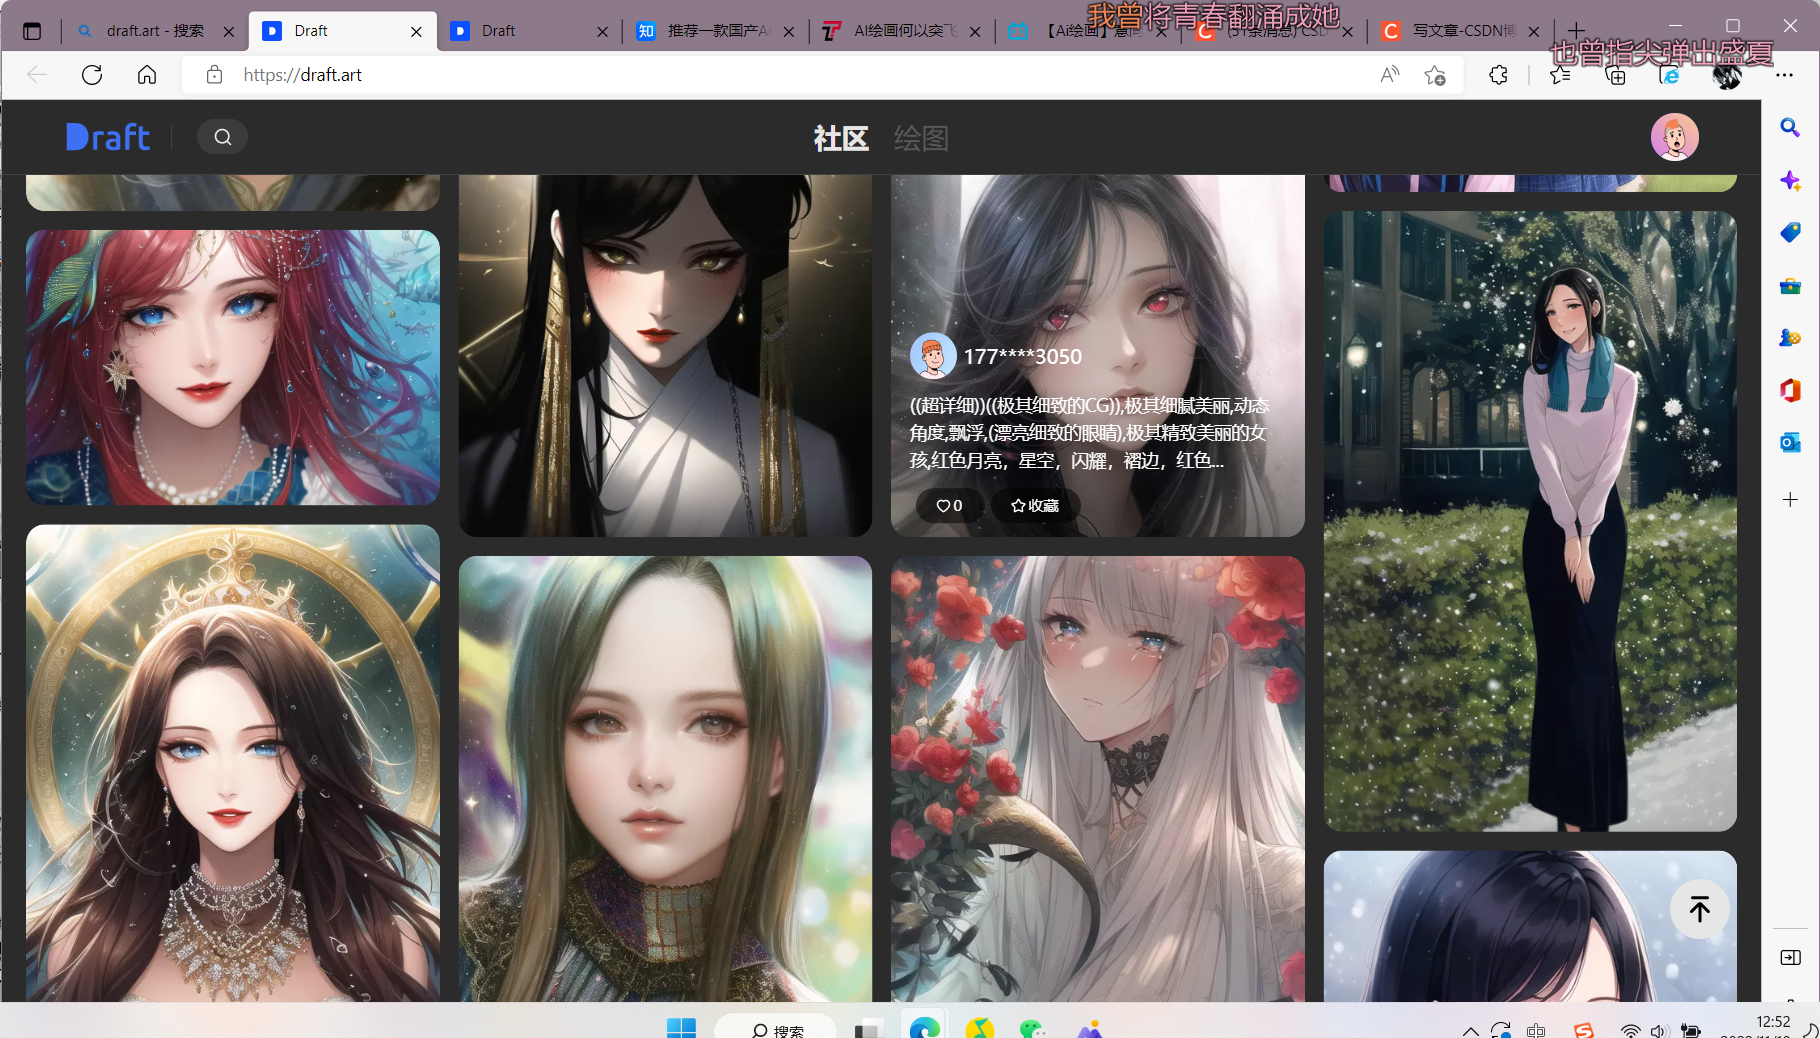Open the green-haired girl portrait artwork
Viewport: 1820px width, 1038px height.
[x=665, y=779]
